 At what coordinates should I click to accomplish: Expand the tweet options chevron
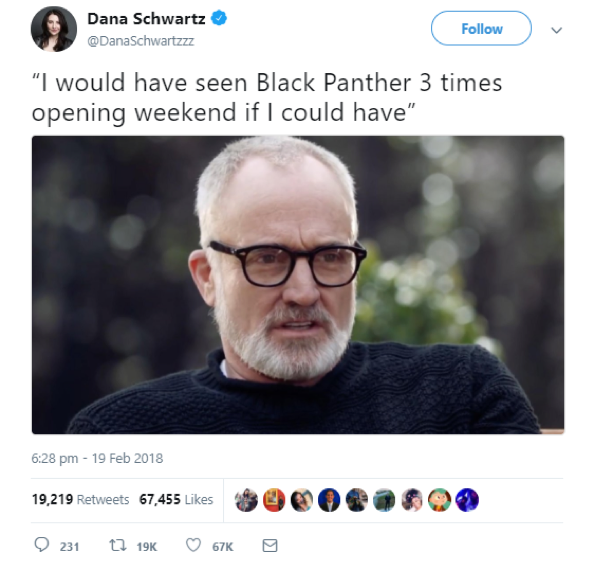coord(556,30)
